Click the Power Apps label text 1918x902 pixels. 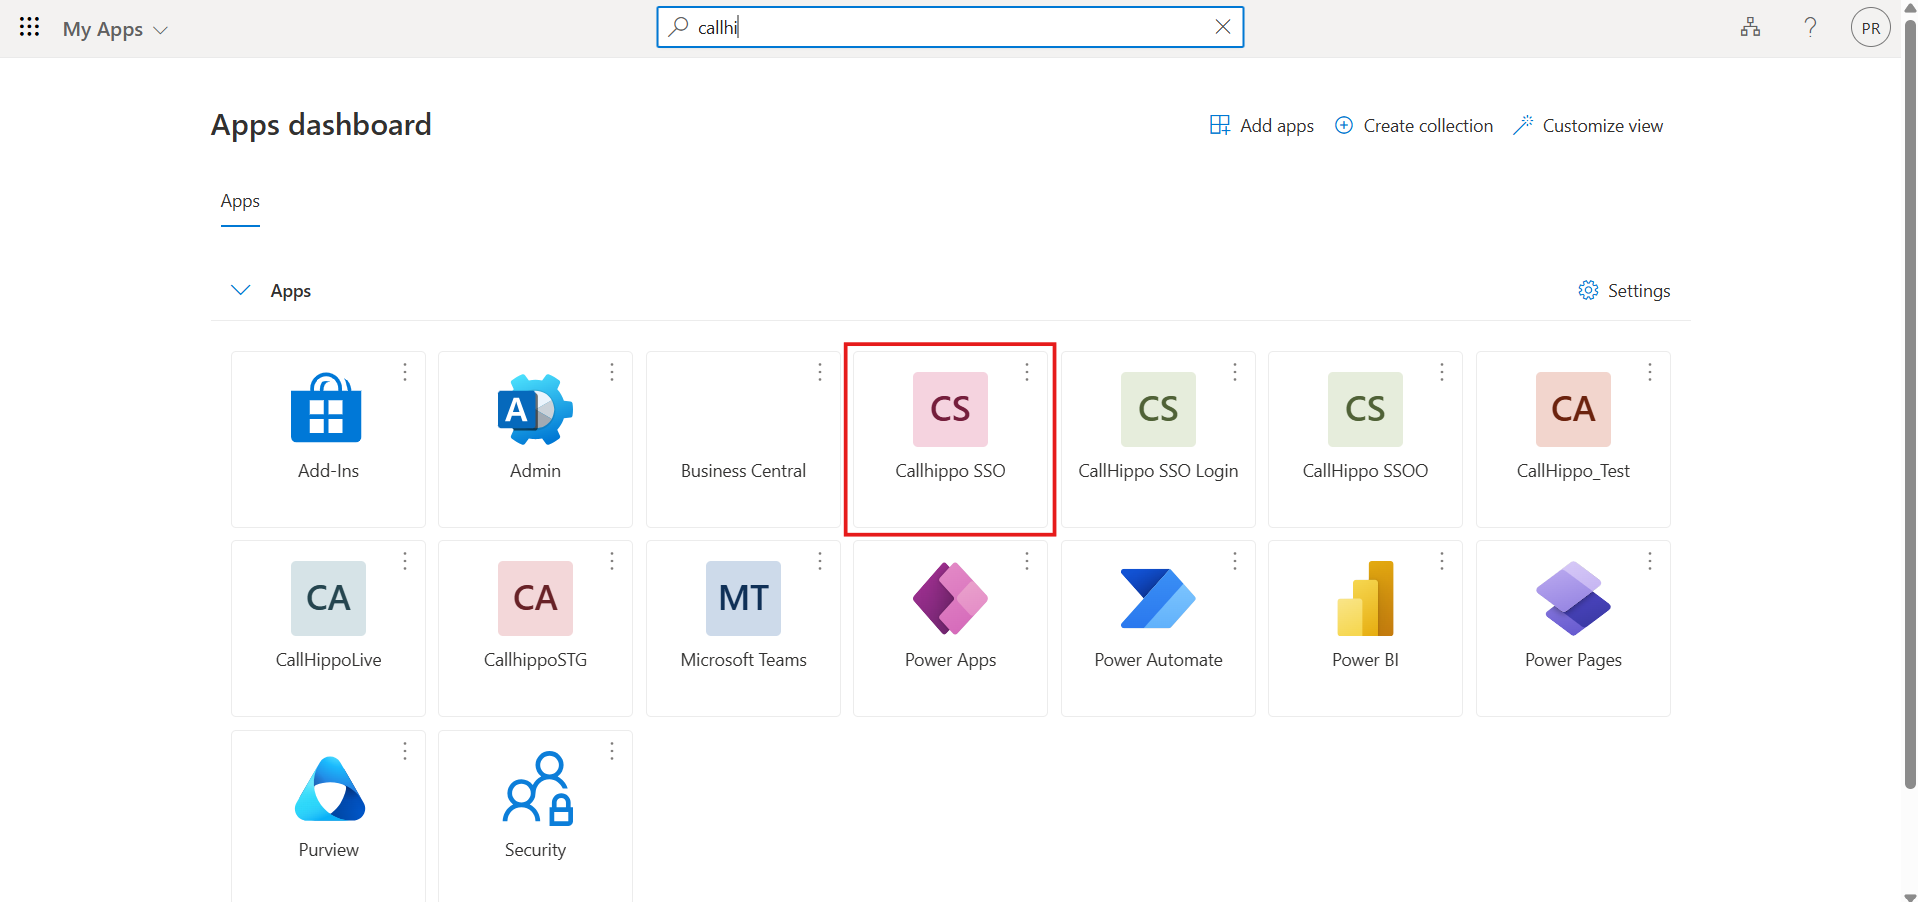(x=950, y=660)
